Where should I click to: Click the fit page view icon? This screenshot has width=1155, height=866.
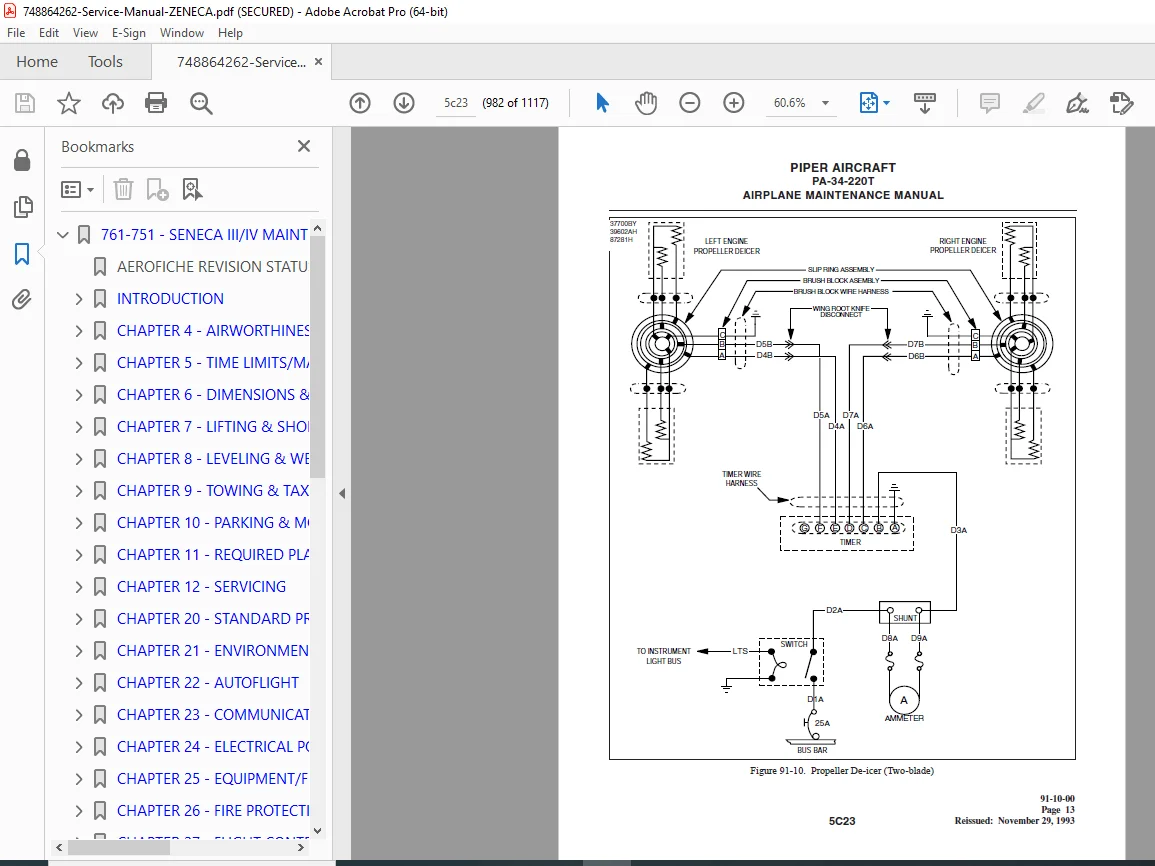868,103
